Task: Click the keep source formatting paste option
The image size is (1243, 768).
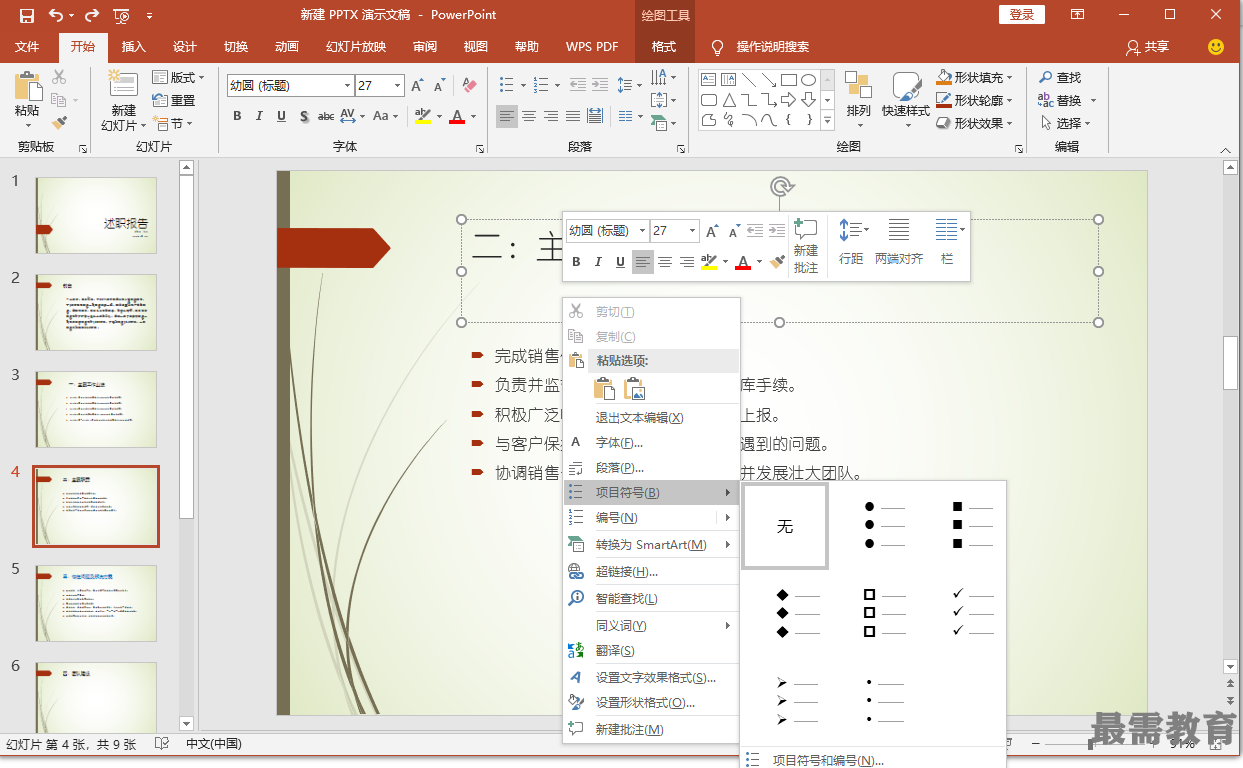Action: click(604, 389)
